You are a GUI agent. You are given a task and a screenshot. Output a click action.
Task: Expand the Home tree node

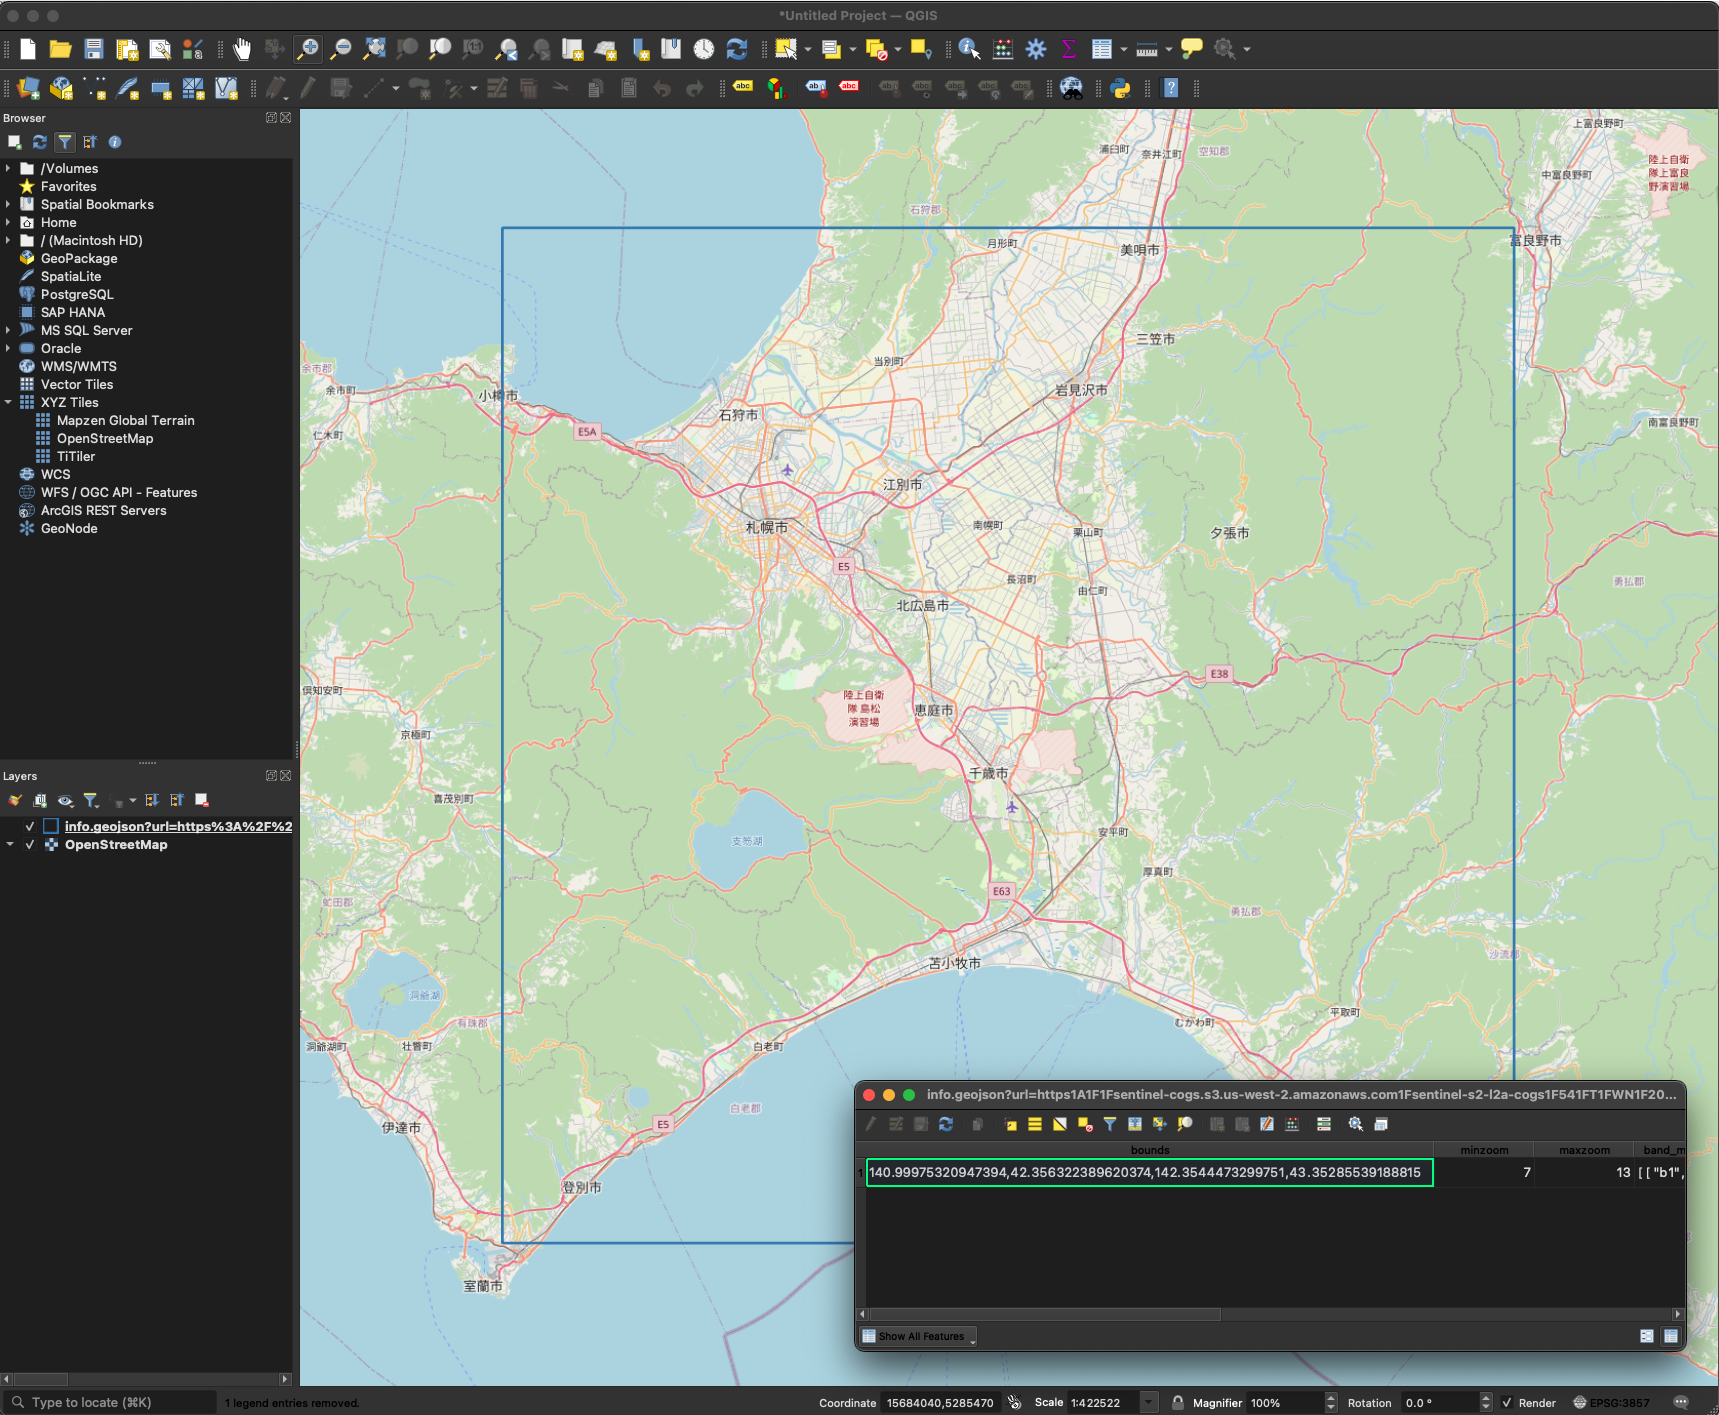(x=8, y=222)
